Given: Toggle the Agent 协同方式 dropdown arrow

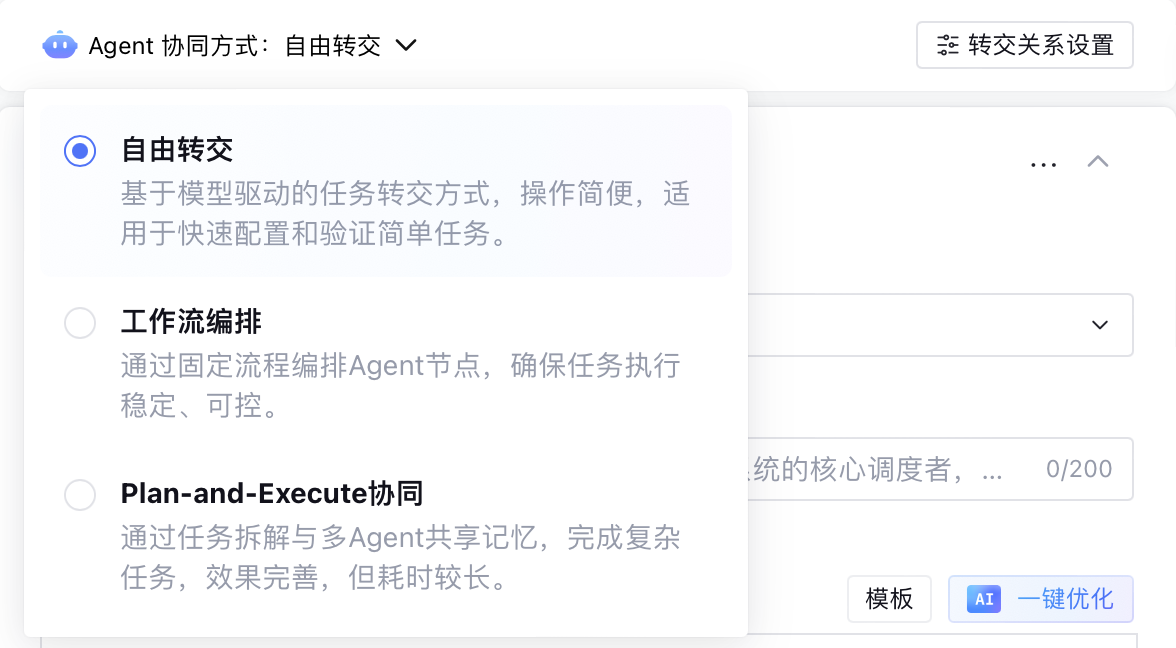Looking at the screenshot, I should coord(406,46).
